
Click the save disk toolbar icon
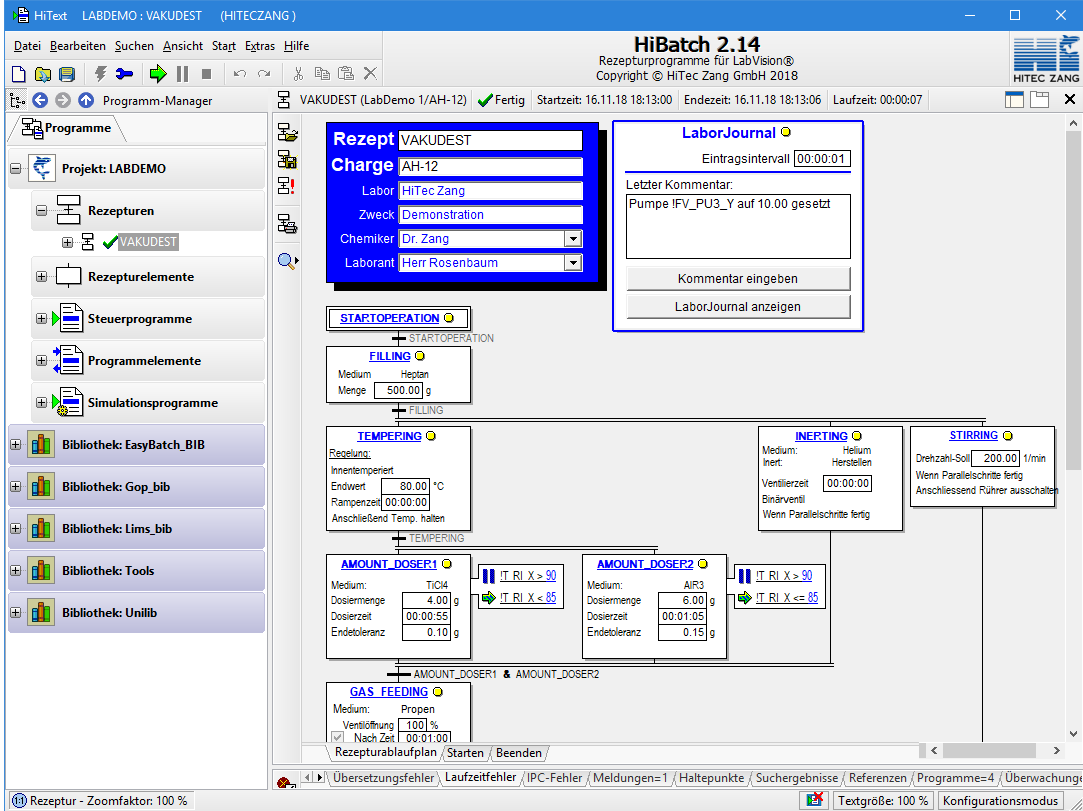point(66,73)
